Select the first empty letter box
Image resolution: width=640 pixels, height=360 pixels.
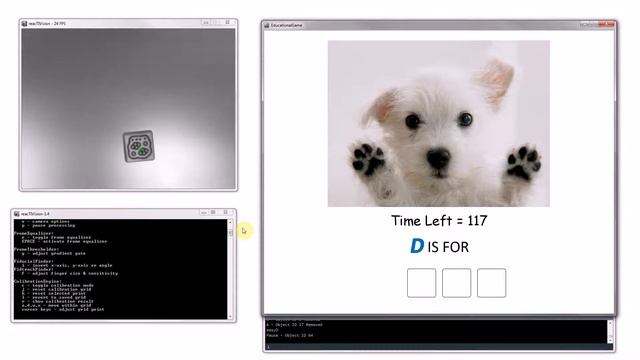421,283
